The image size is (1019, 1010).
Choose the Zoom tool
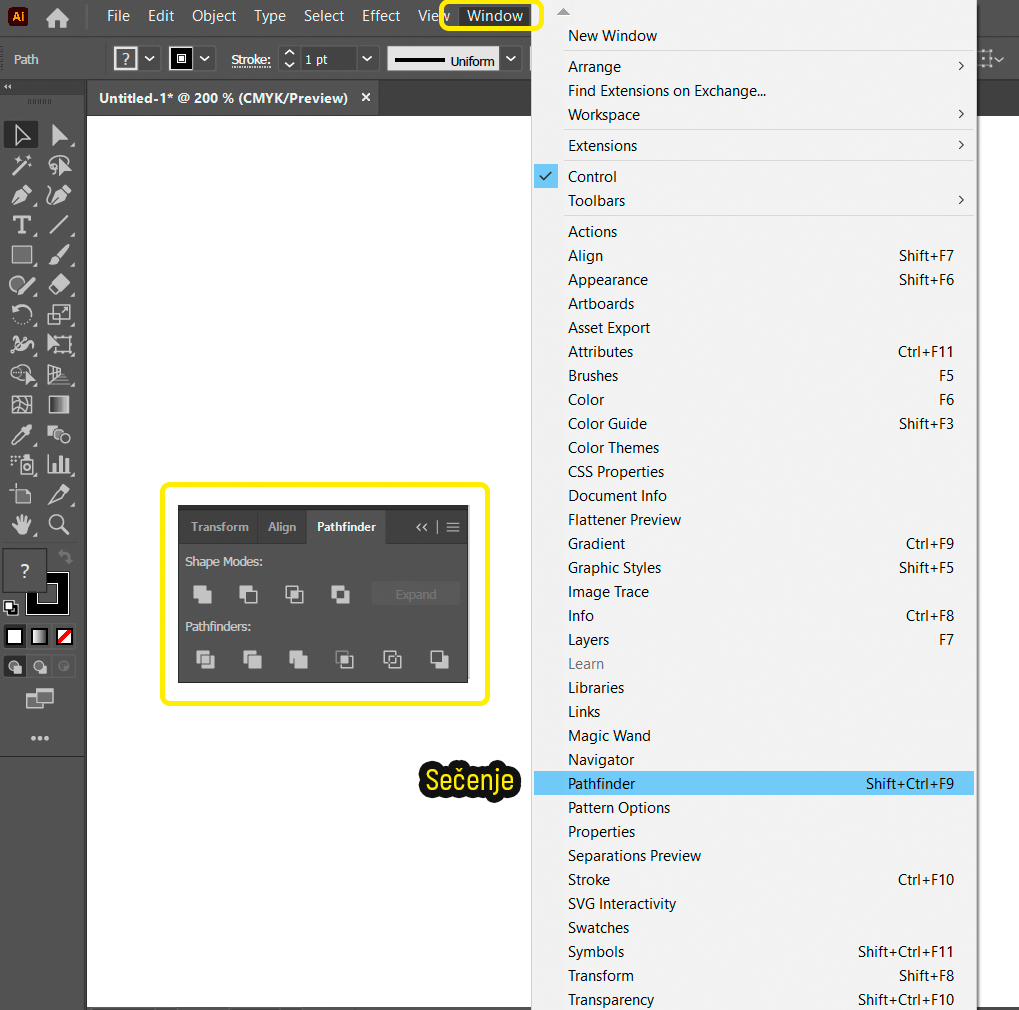tap(59, 524)
